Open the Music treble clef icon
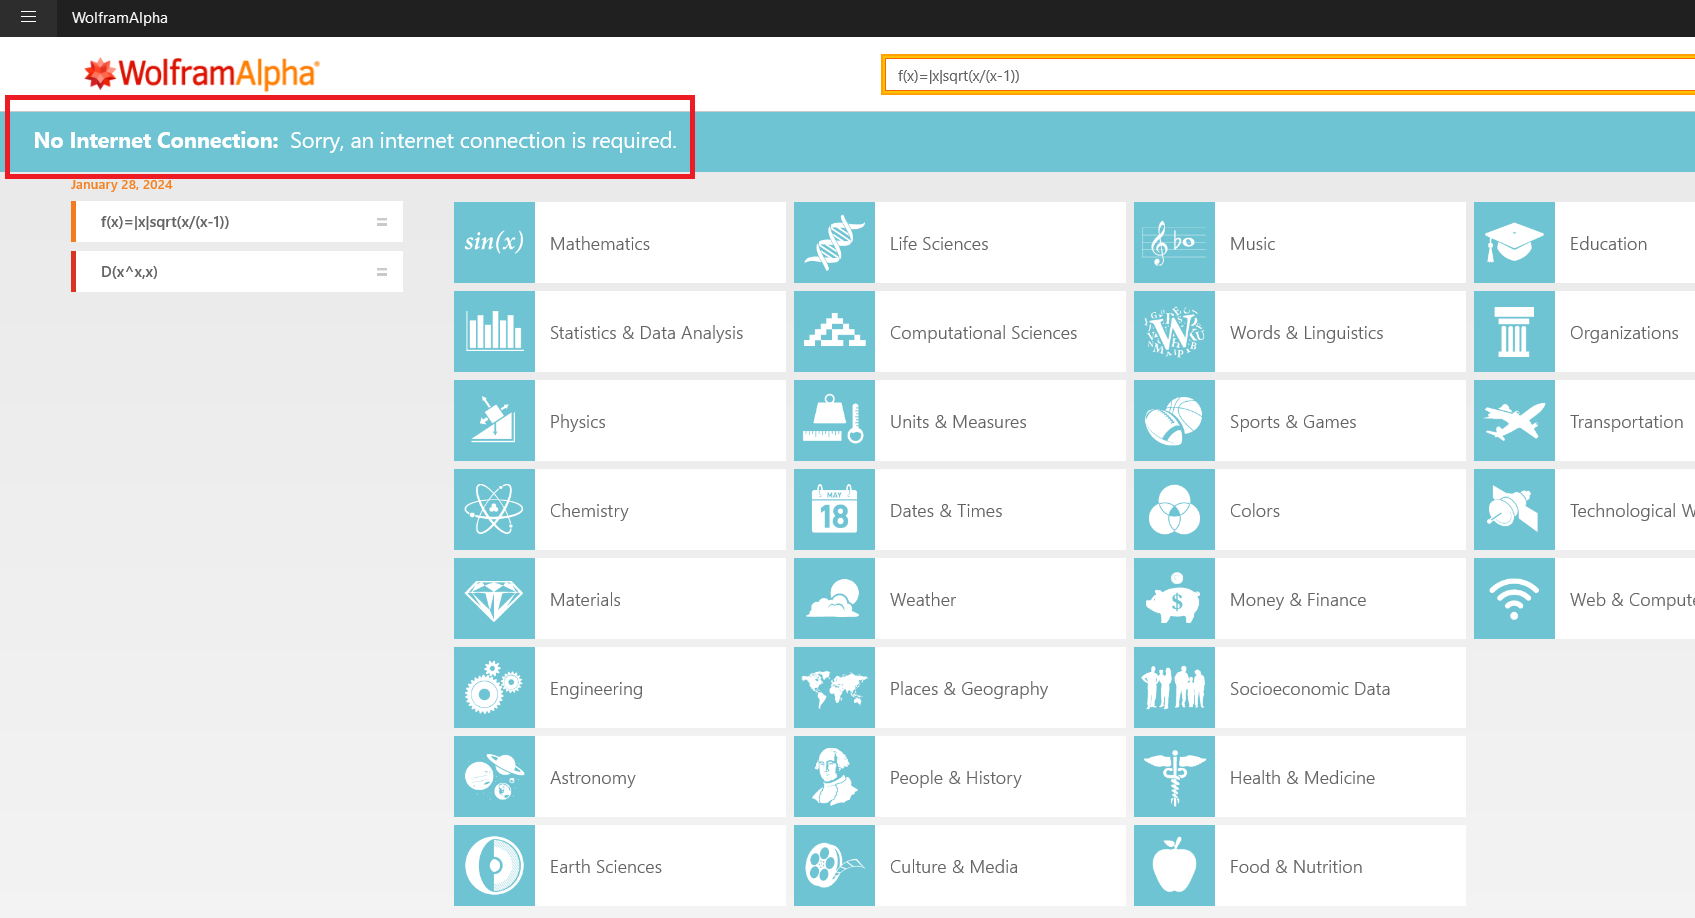Screen dimensions: 1695x918 [1174, 243]
